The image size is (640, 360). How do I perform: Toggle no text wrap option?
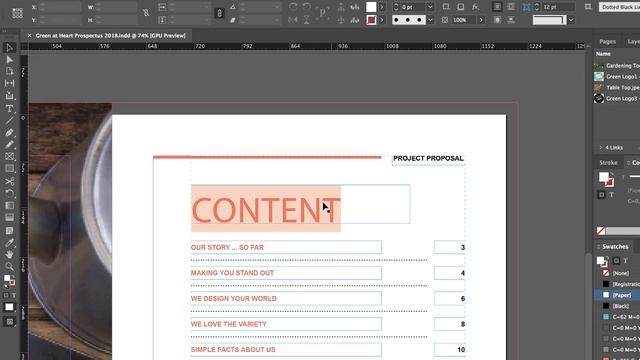click(x=497, y=7)
